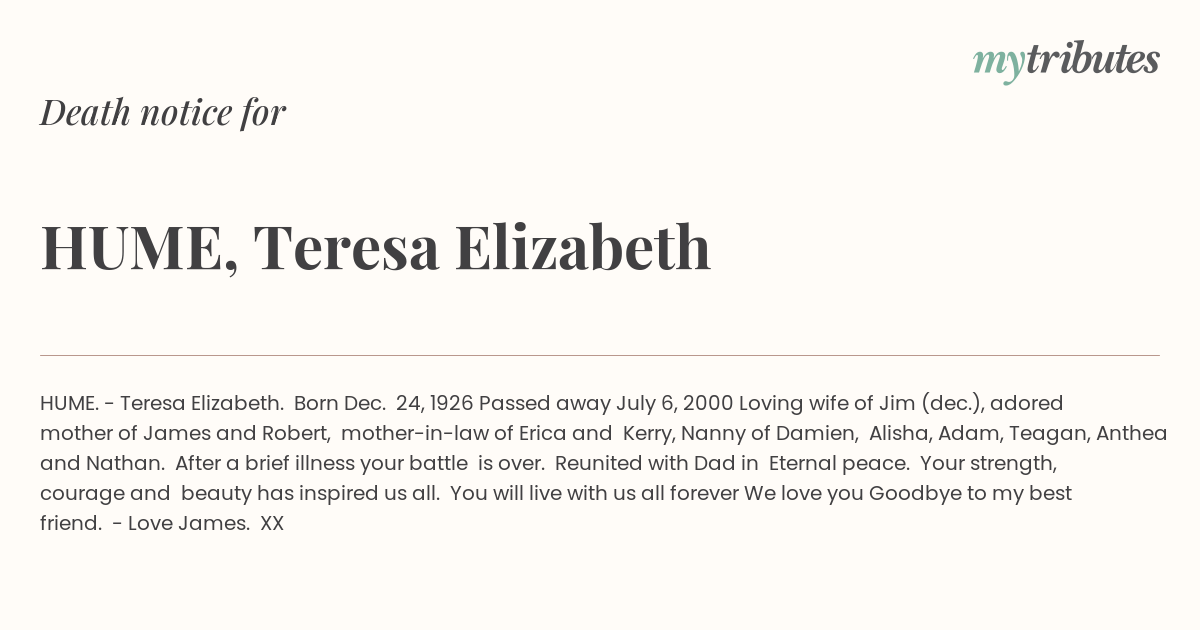This screenshot has width=1200, height=630.
Task: Click 'Passed away July 6, 2000' text
Action: click(606, 403)
